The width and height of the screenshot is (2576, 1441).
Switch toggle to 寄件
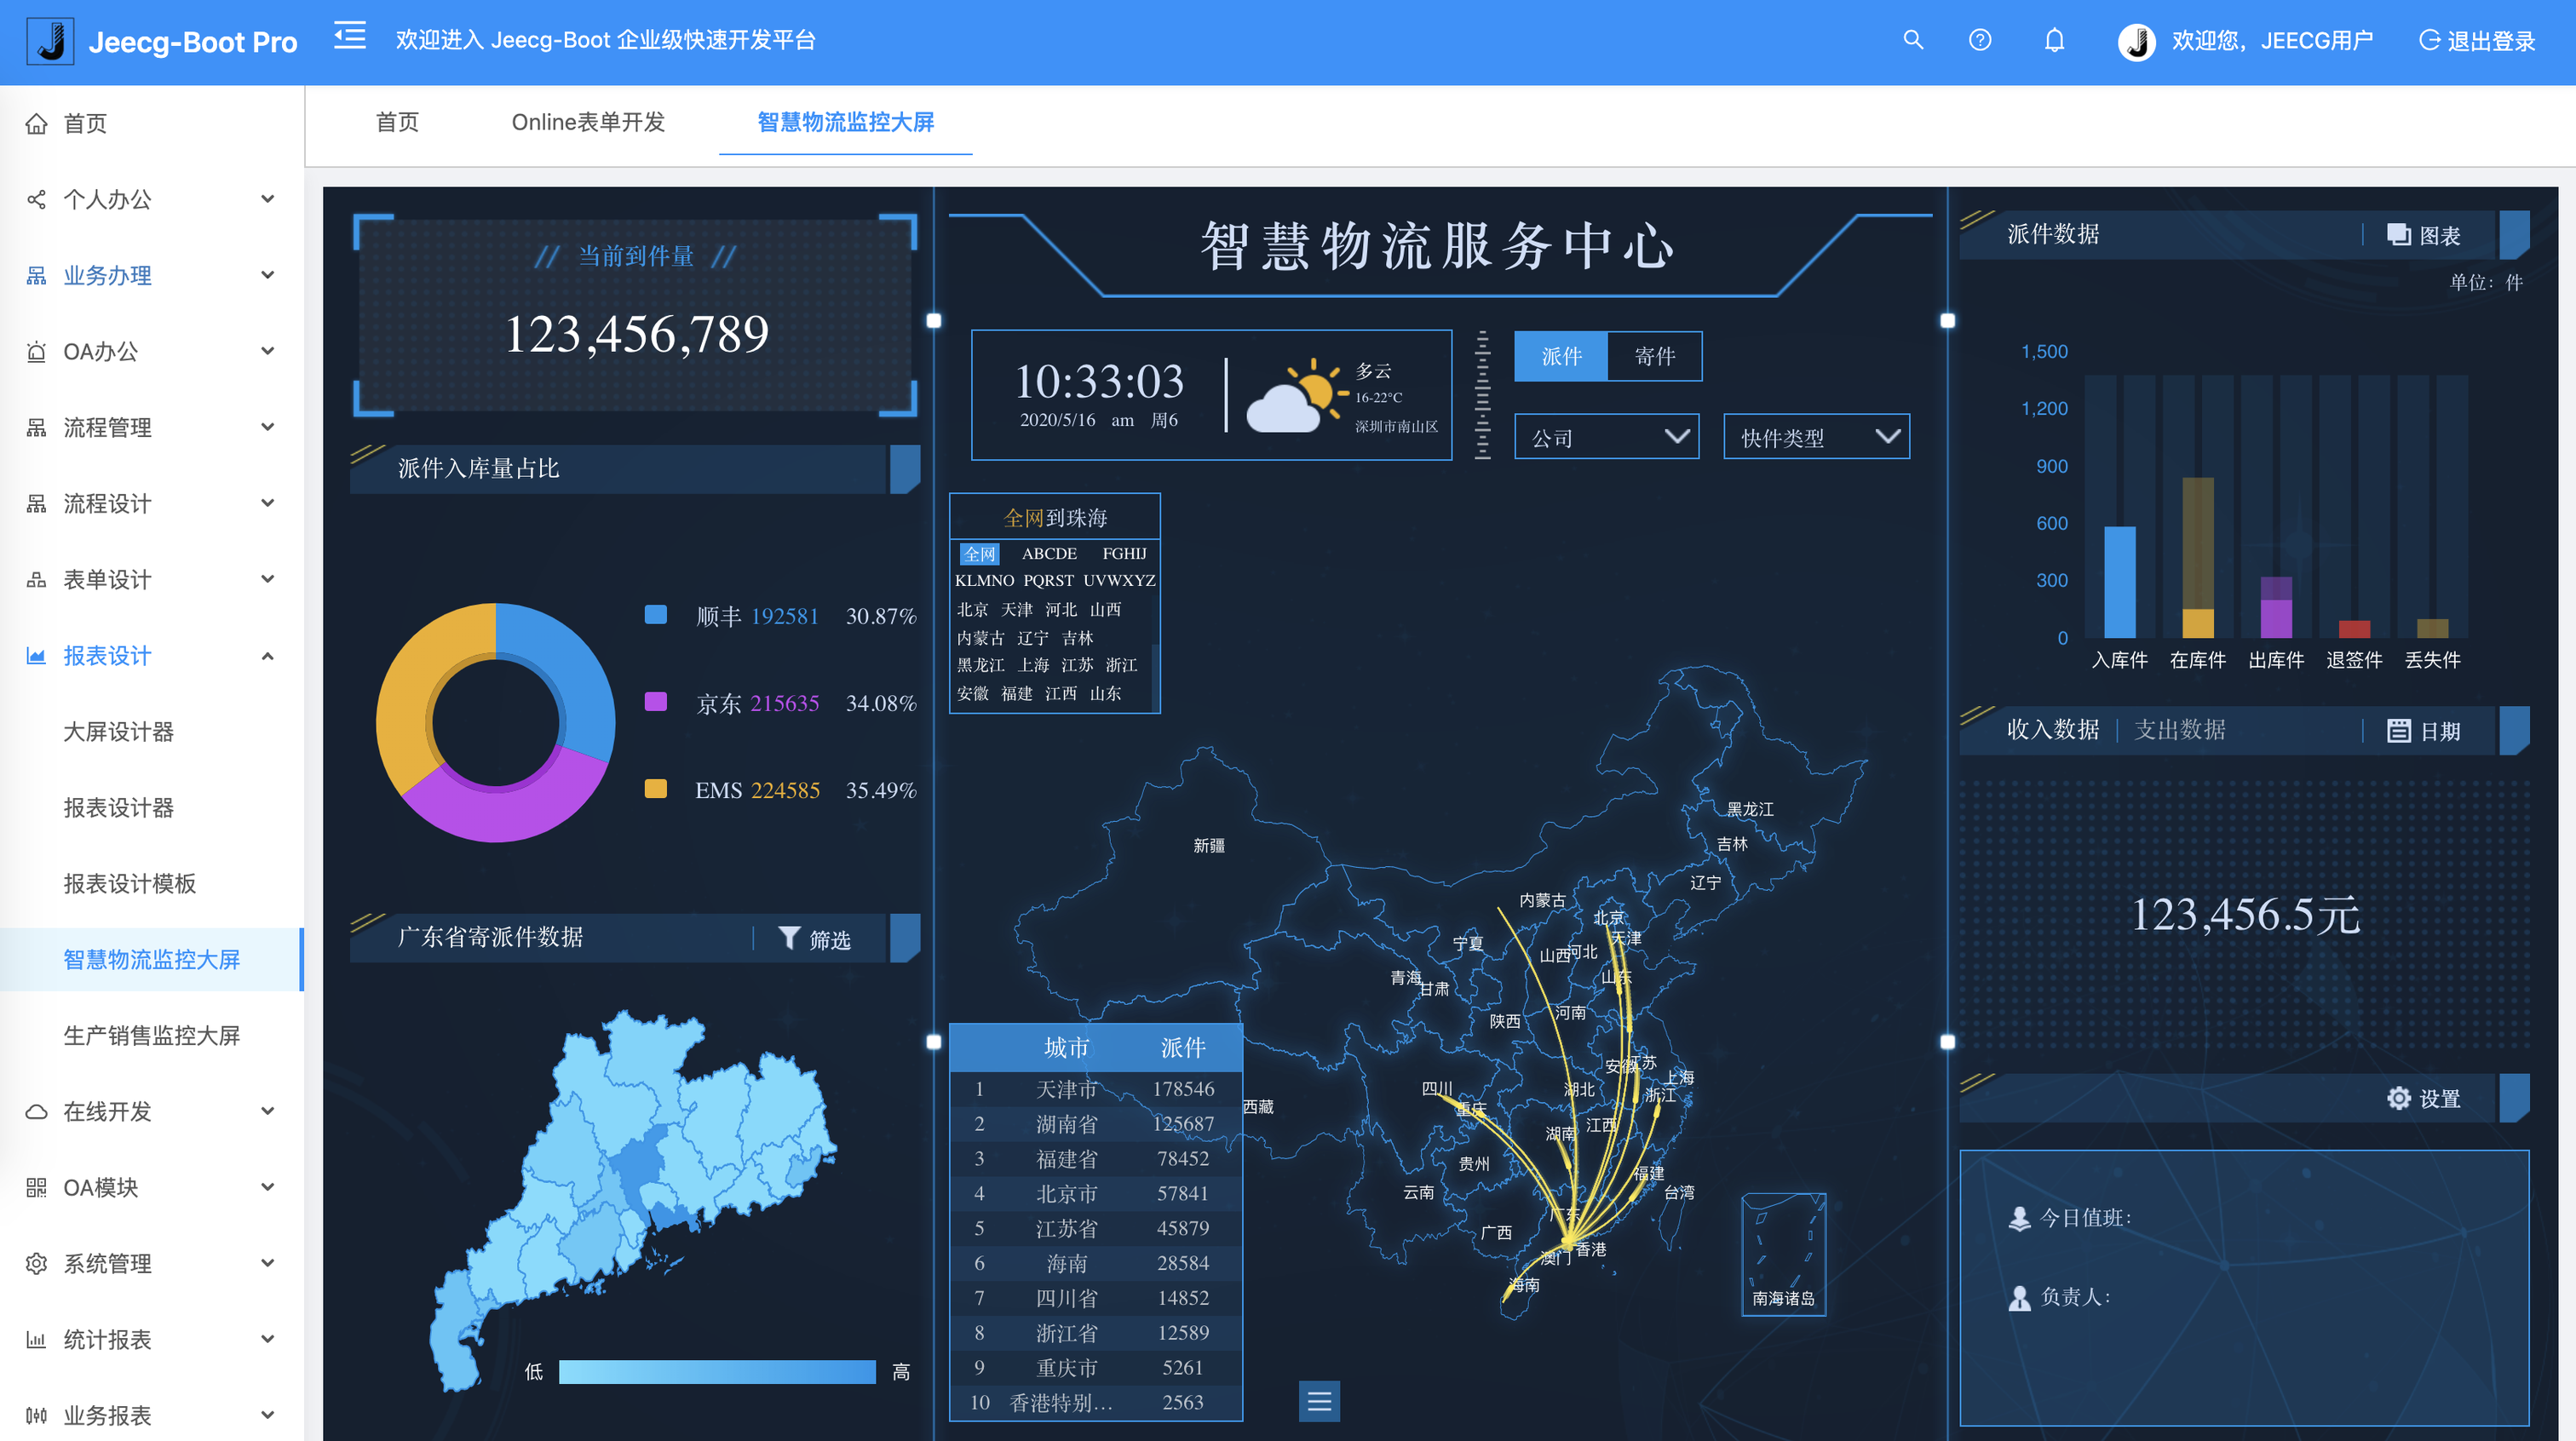(x=1654, y=356)
